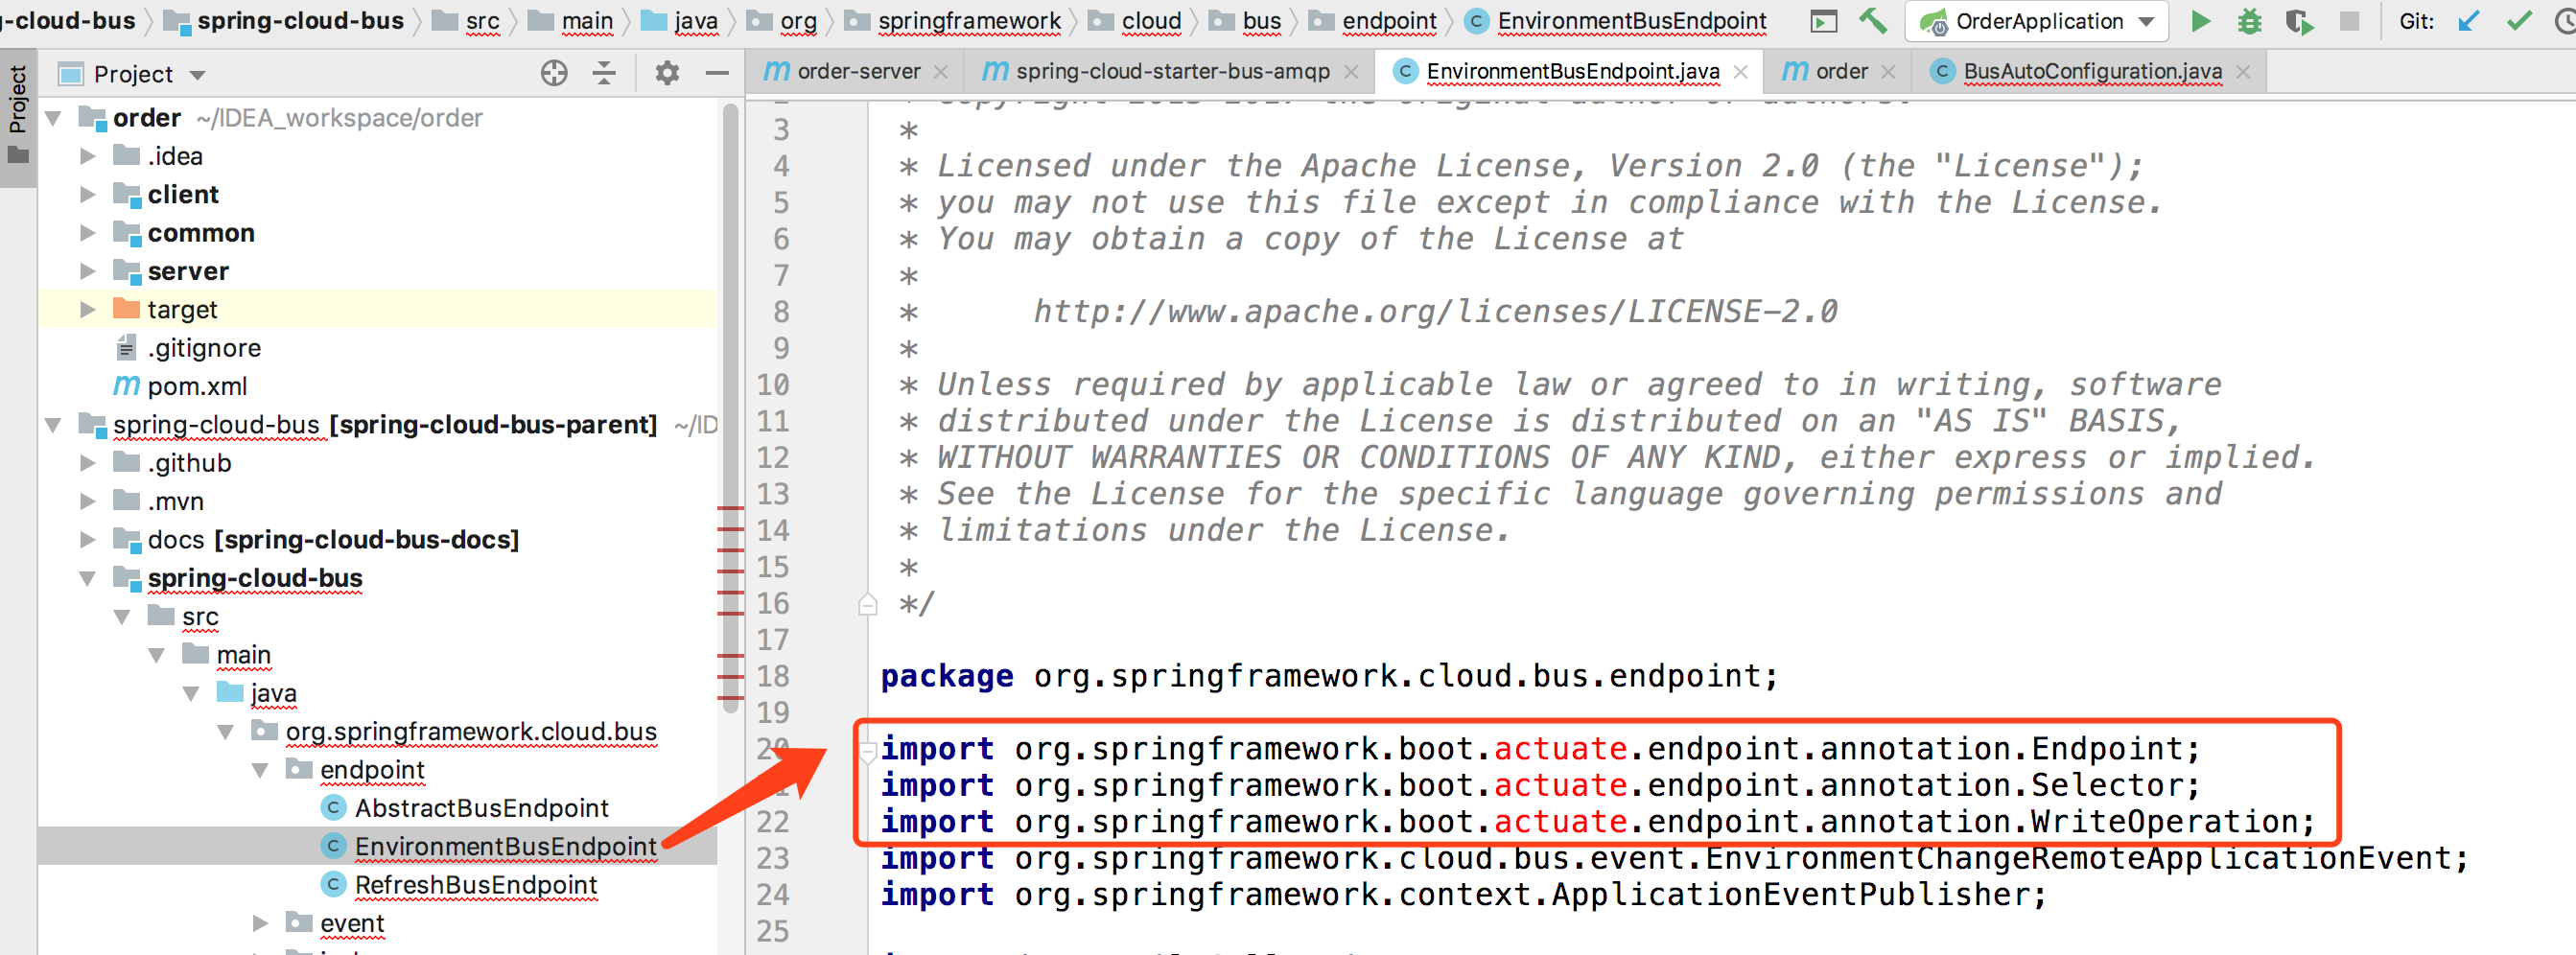Click the Project panel vertical scrollbar
The height and width of the screenshot is (955, 2576).
[730, 410]
